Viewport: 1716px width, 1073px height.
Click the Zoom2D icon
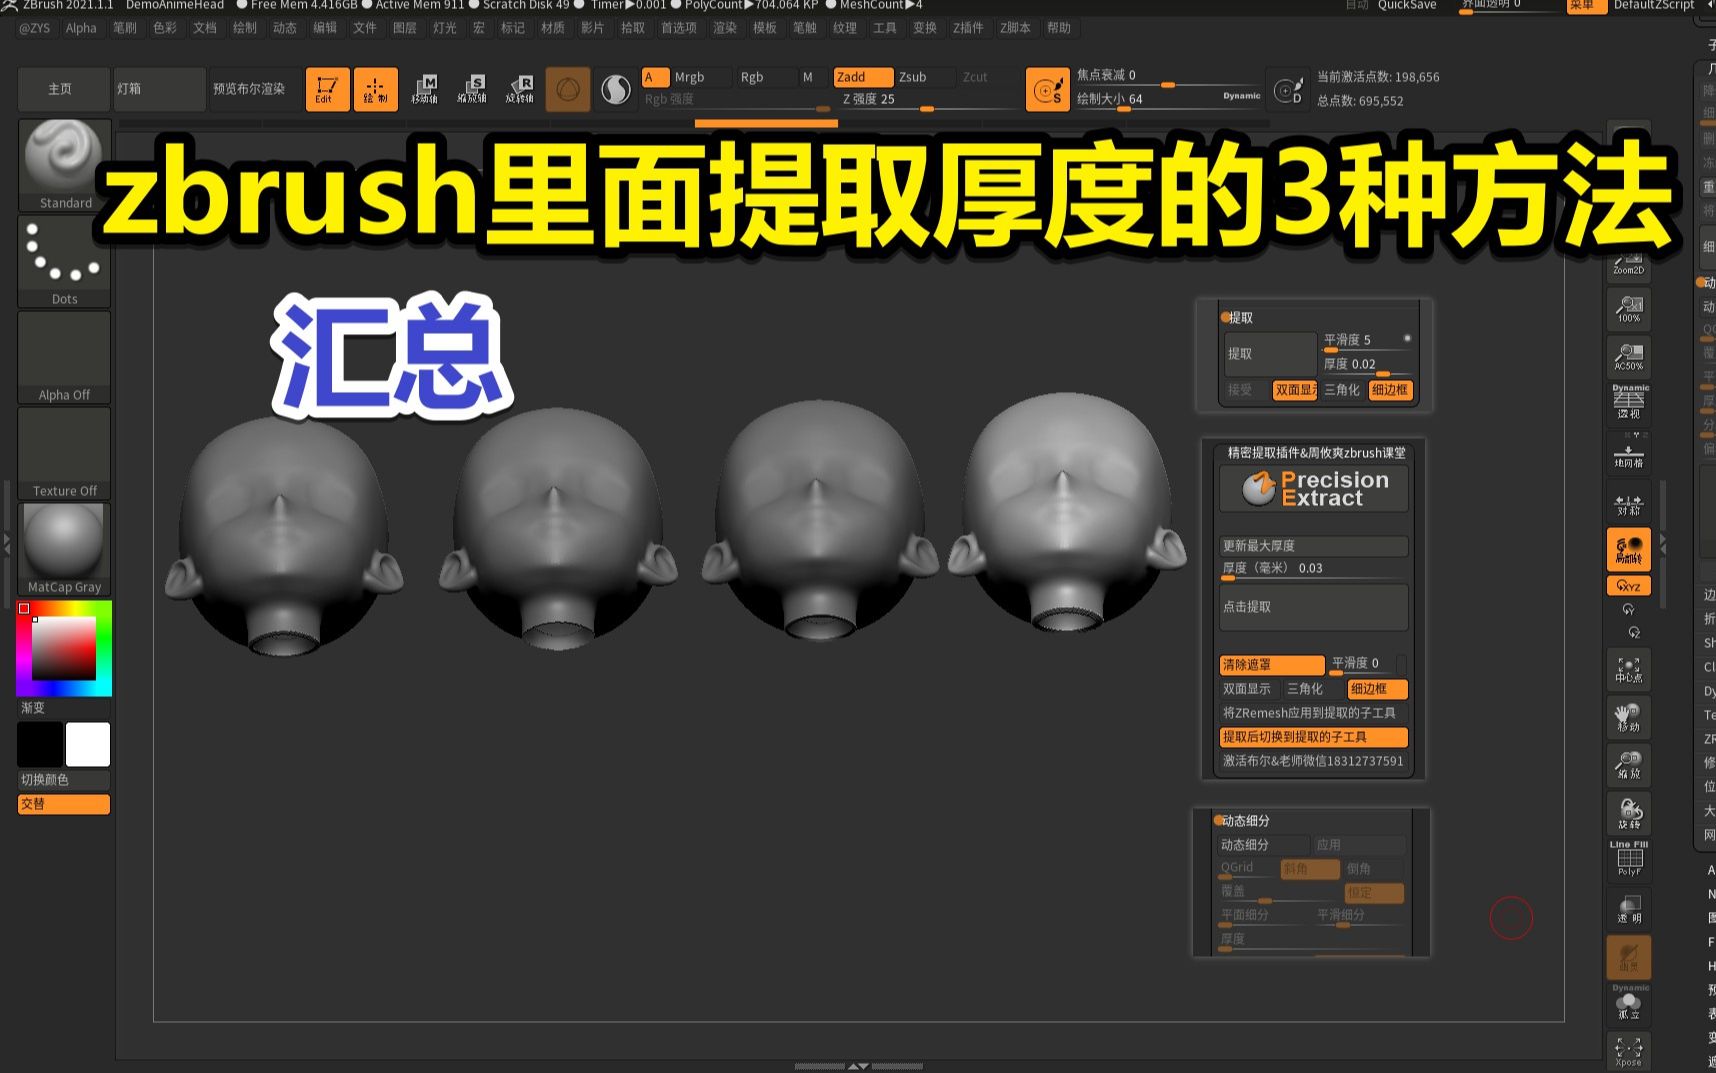[1629, 262]
